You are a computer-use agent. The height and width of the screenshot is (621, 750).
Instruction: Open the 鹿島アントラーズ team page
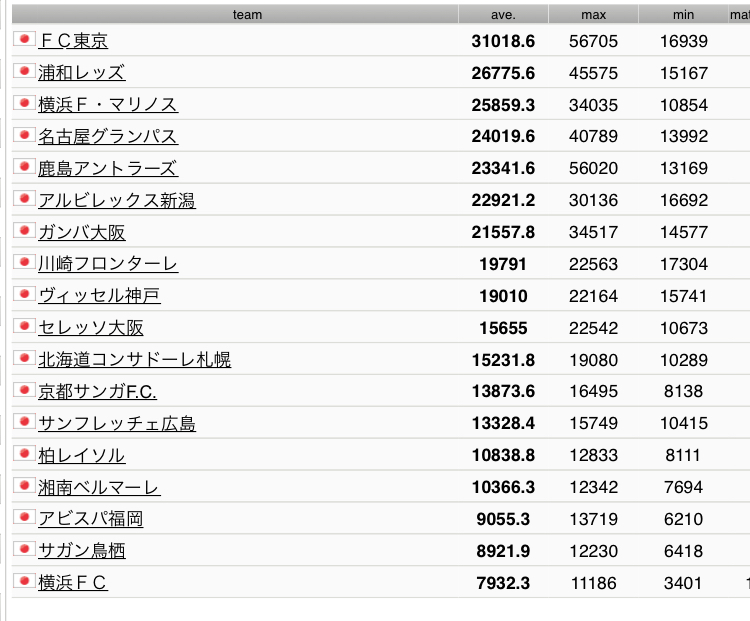coord(107,168)
